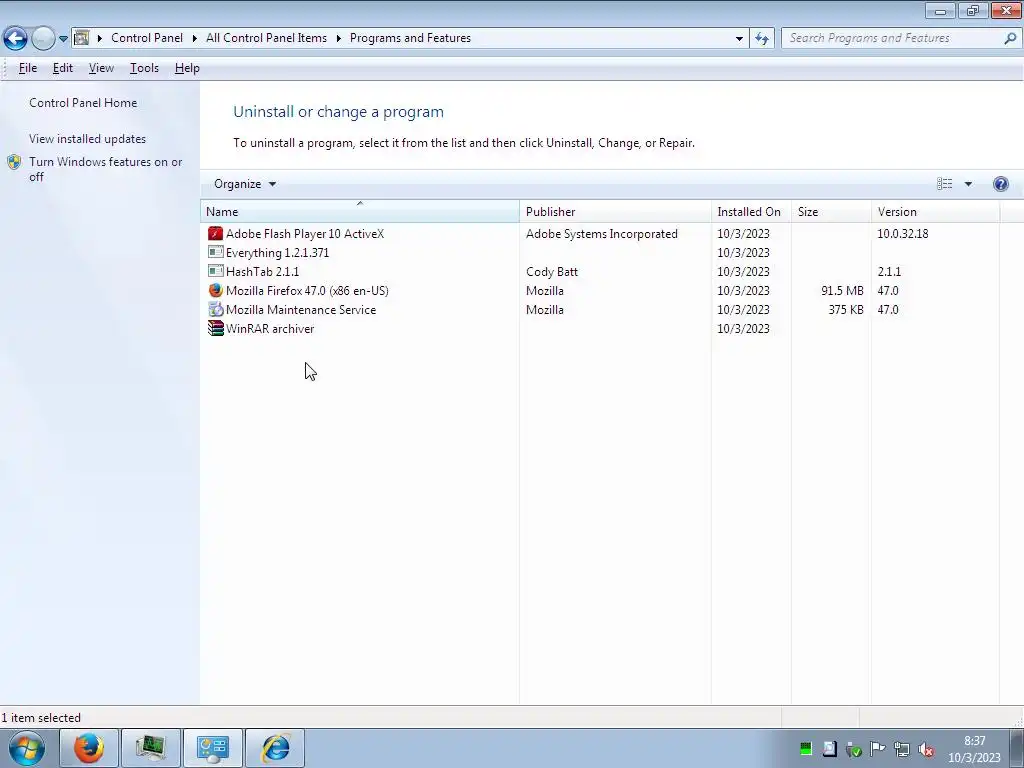
Task: Open the Edit menu
Action: 63,68
